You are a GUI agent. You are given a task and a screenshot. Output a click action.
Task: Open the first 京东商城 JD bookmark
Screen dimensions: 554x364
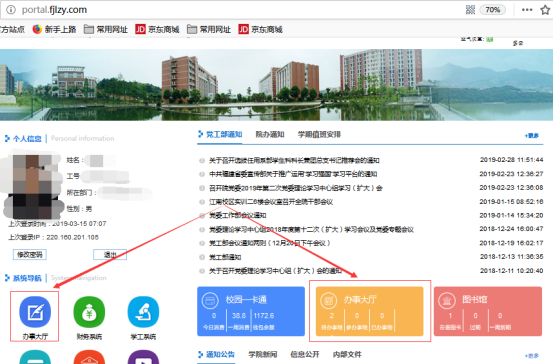click(157, 29)
